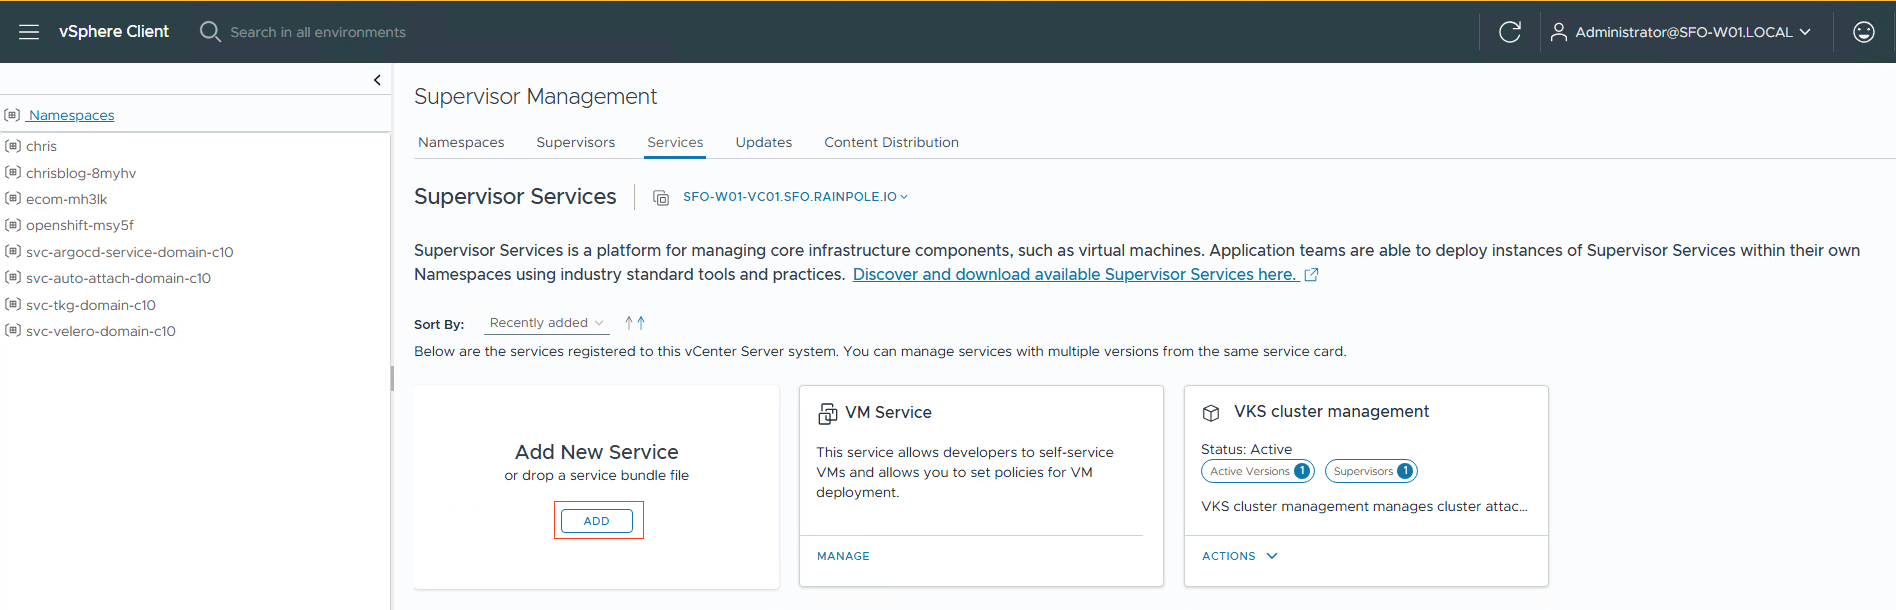
Task: Click the search magnifier icon
Action: 210,32
